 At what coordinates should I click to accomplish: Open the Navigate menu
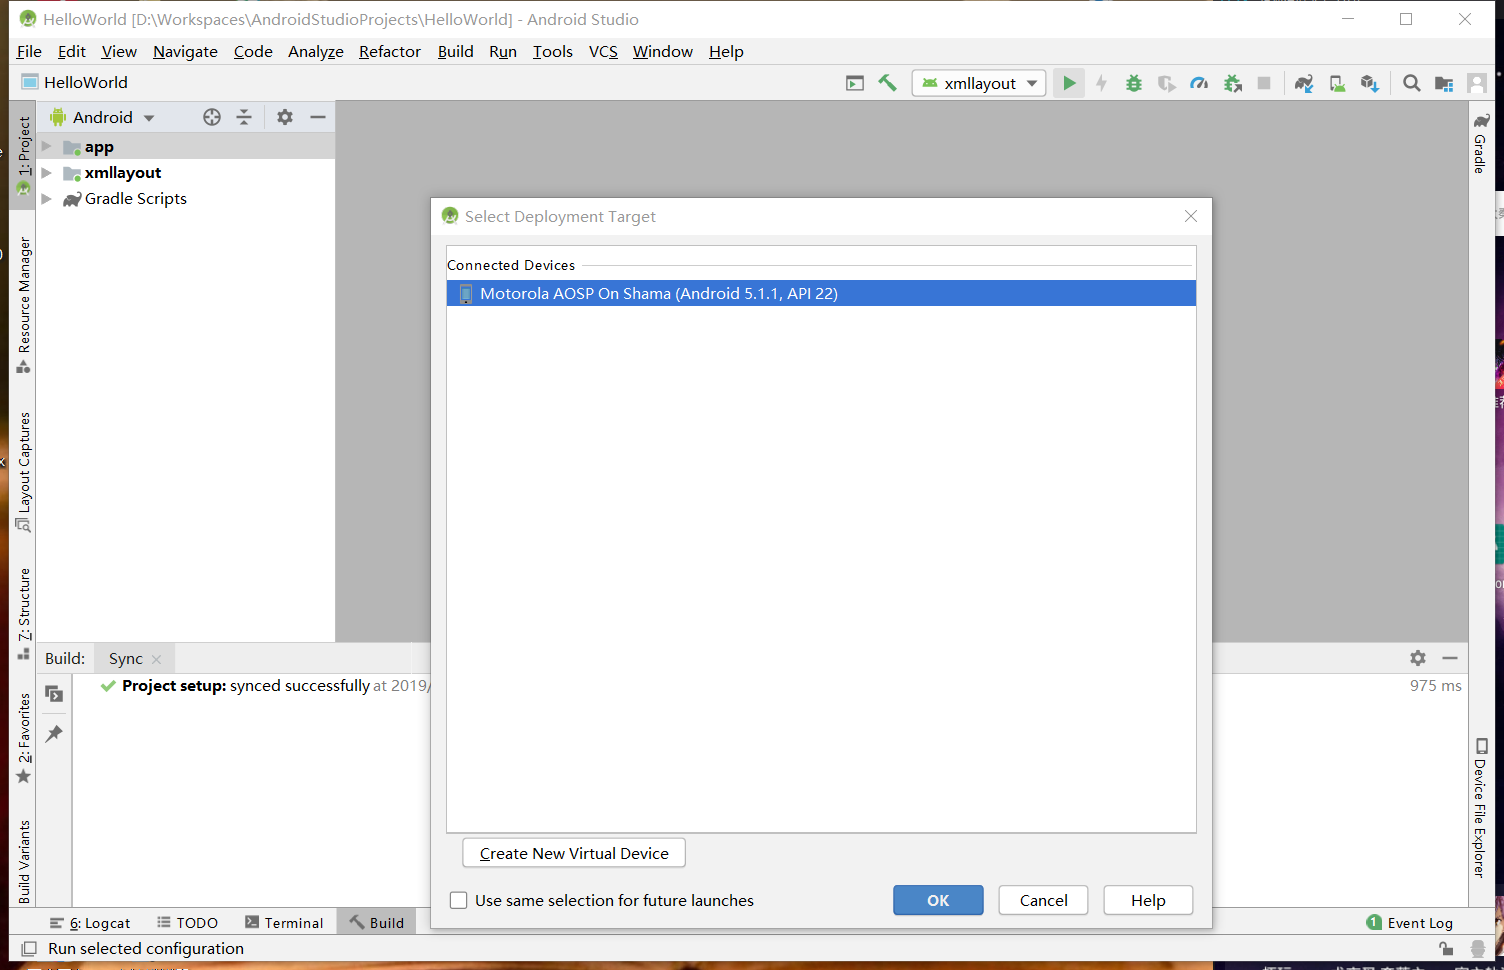[x=185, y=51]
